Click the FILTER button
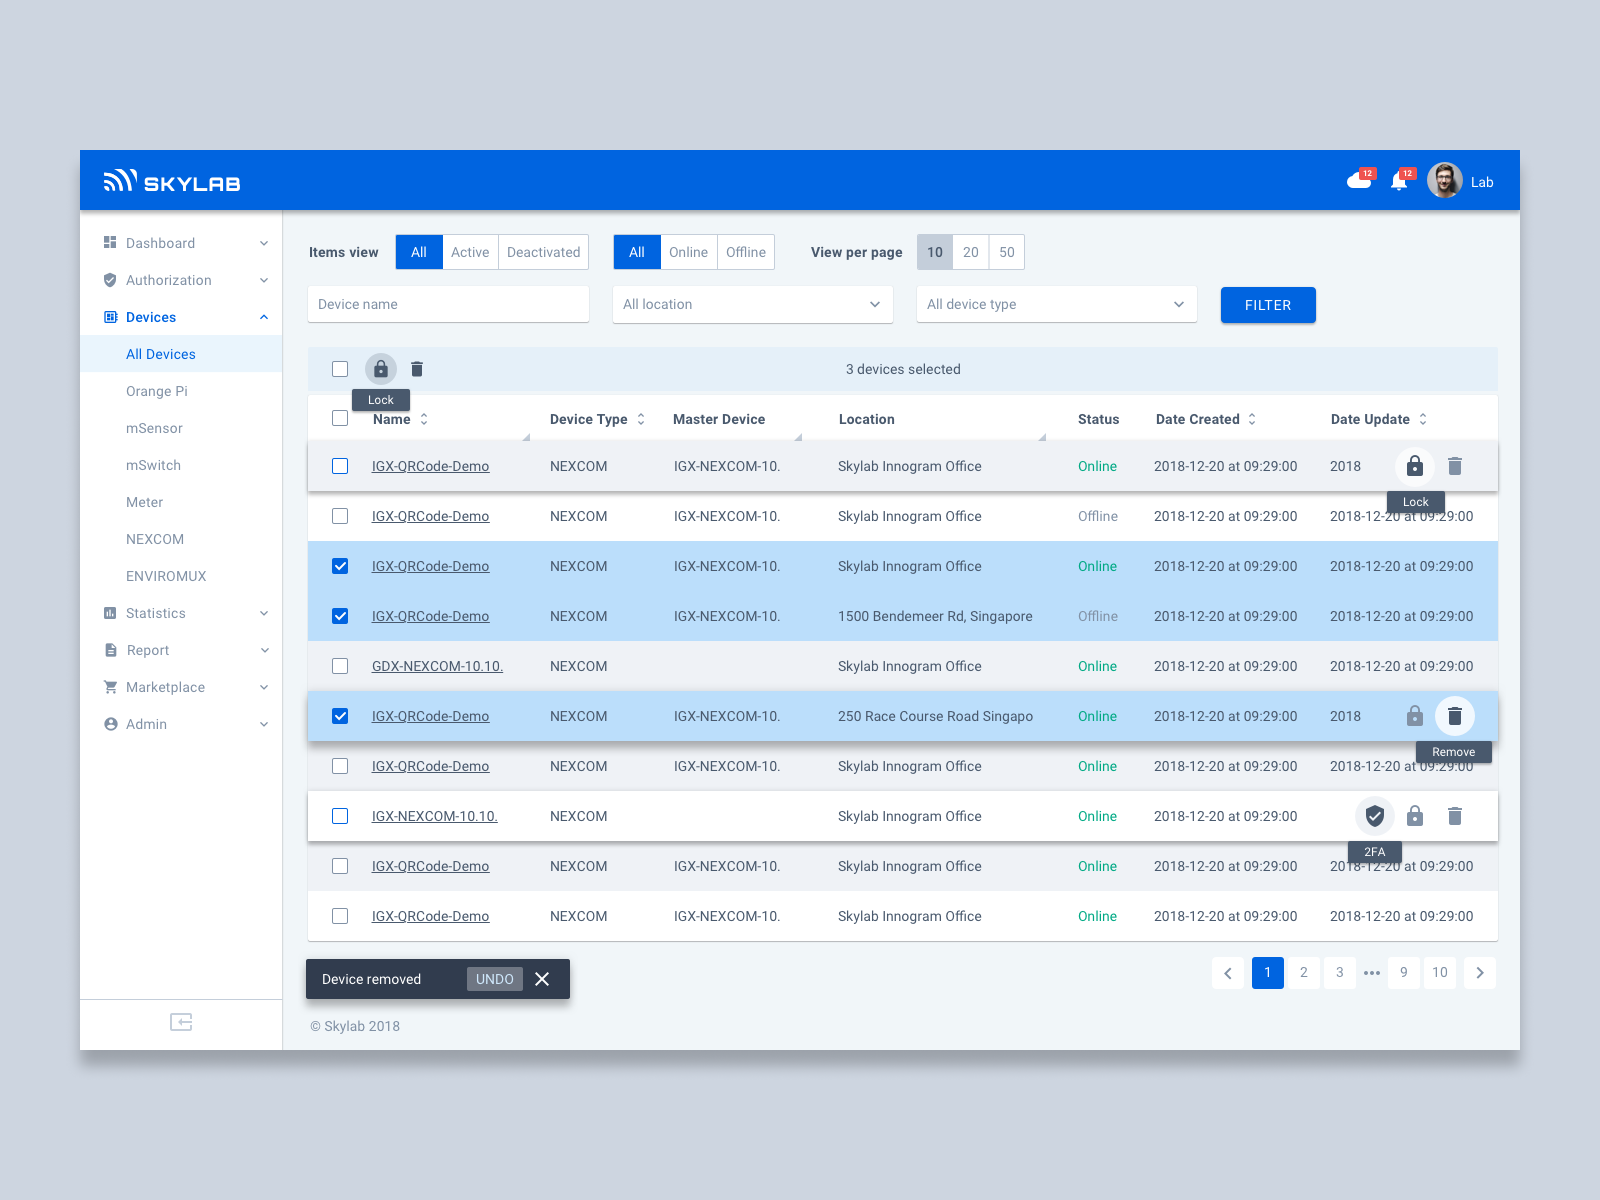1600x1200 pixels. click(1267, 305)
